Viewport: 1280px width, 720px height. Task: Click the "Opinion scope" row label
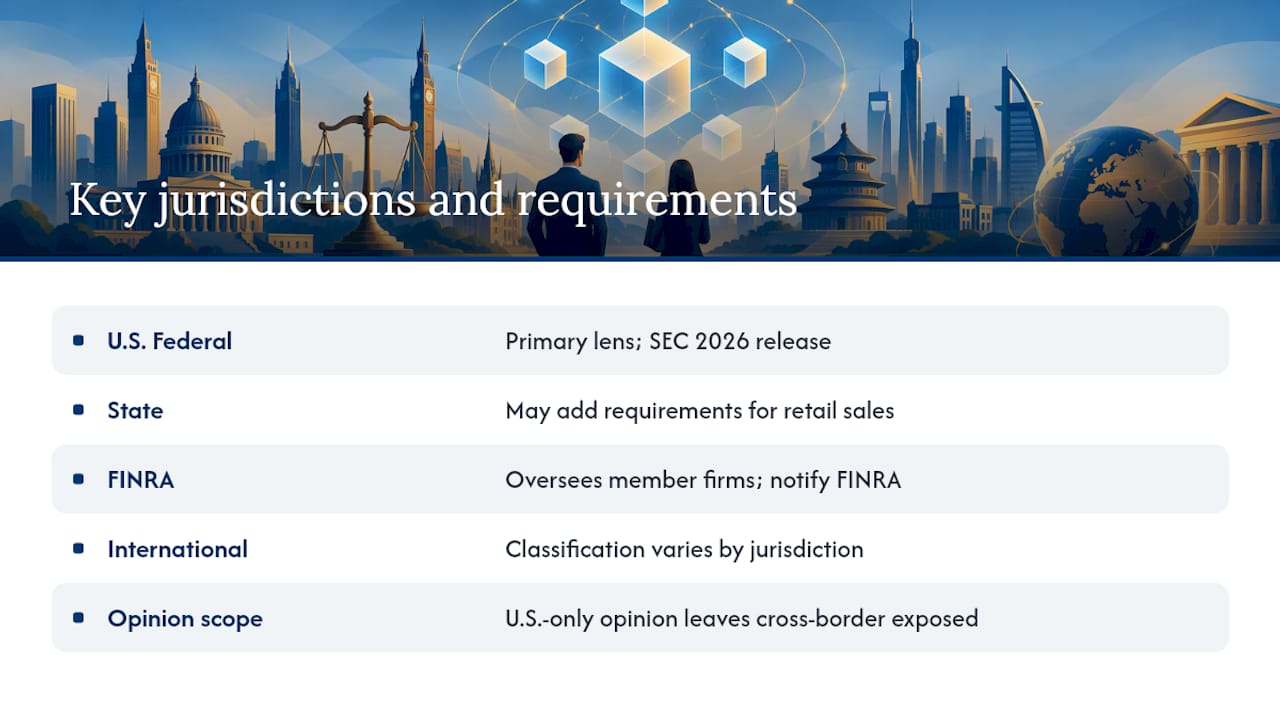coord(185,619)
